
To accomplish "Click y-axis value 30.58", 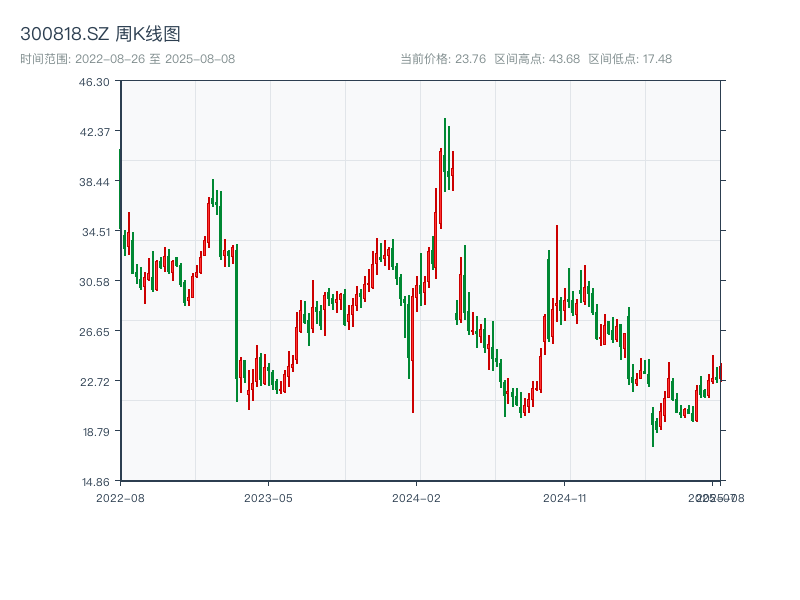I will (x=94, y=282).
